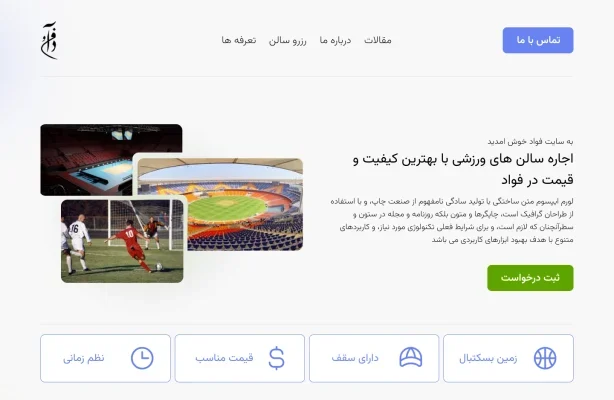The height and width of the screenshot is (400, 614).
Task: Open the درباره ما page
Action: (335, 40)
